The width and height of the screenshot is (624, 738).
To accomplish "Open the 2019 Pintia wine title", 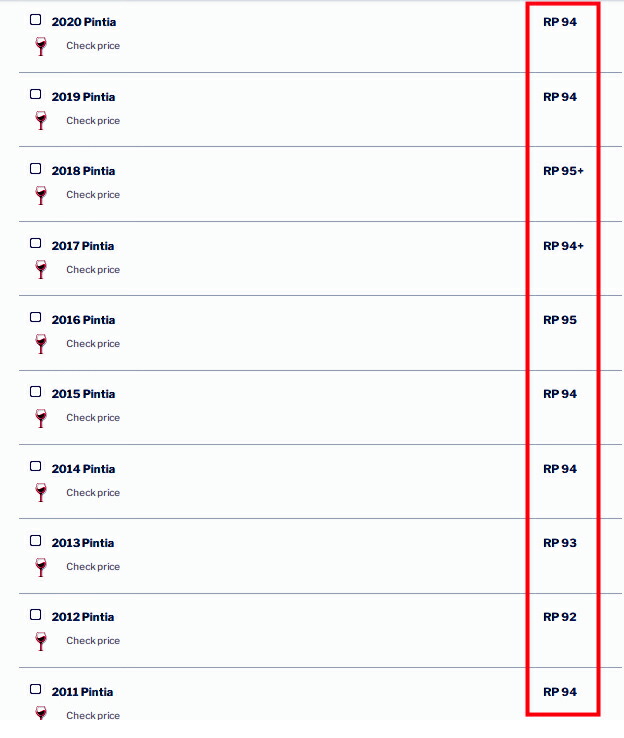I will click(x=83, y=97).
